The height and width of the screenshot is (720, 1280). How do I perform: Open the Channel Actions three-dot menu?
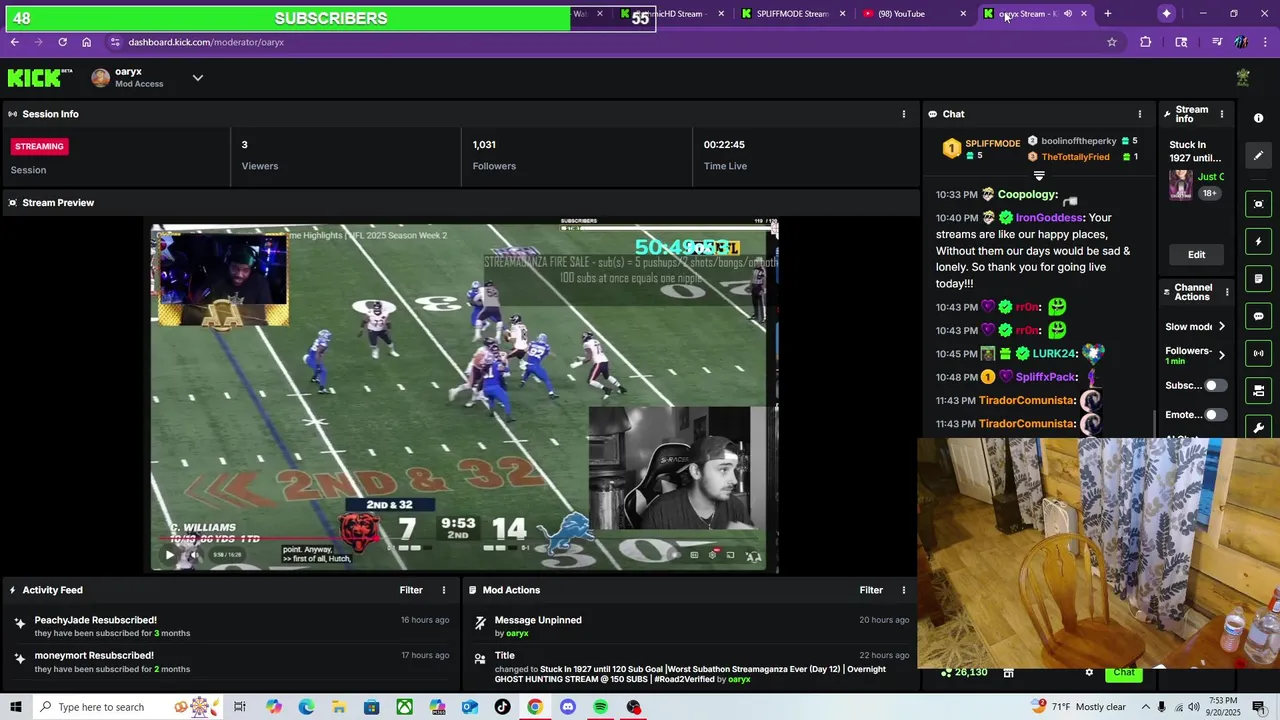click(x=1227, y=292)
